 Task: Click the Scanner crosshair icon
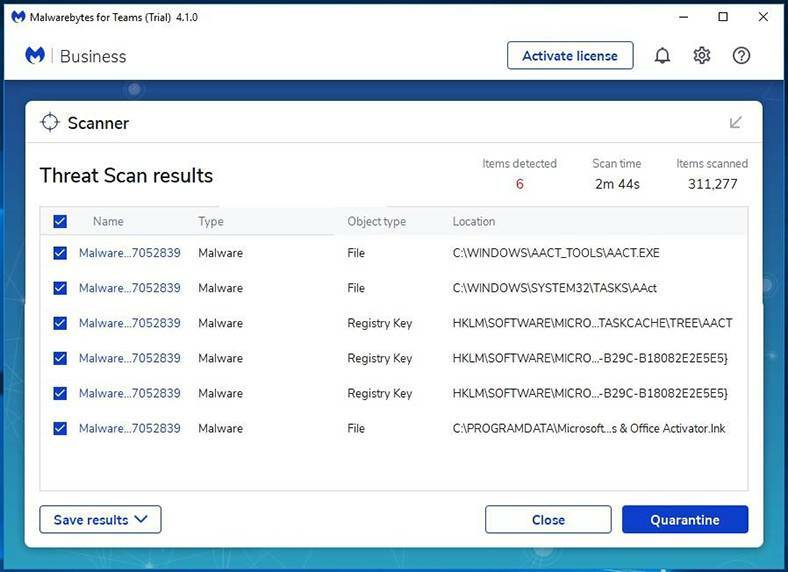[50, 122]
